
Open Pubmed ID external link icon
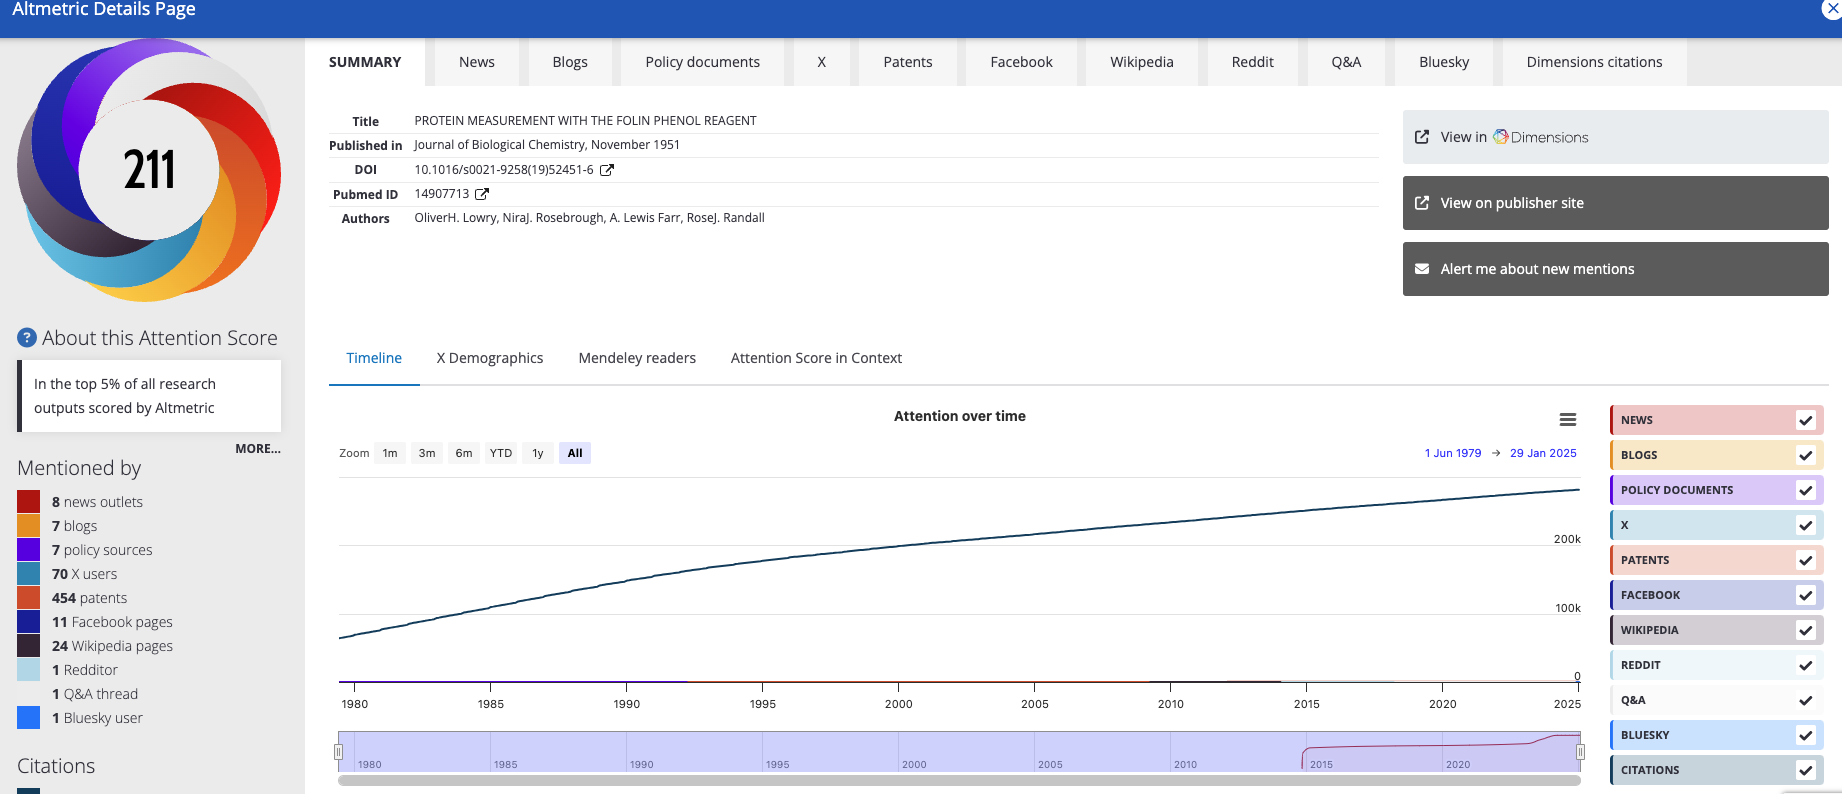pos(482,194)
